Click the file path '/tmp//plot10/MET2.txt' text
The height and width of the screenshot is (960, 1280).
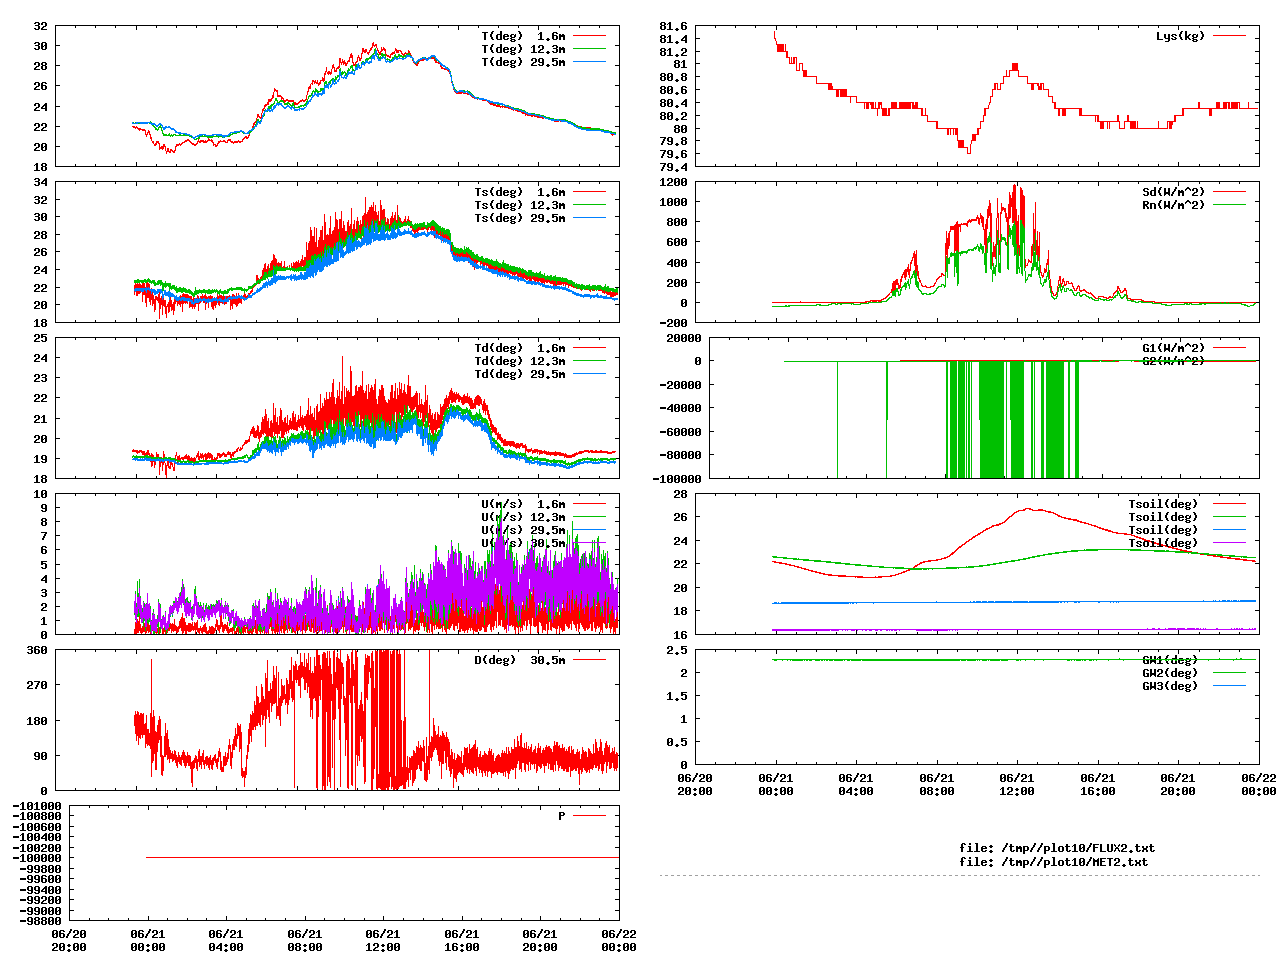1075,861
